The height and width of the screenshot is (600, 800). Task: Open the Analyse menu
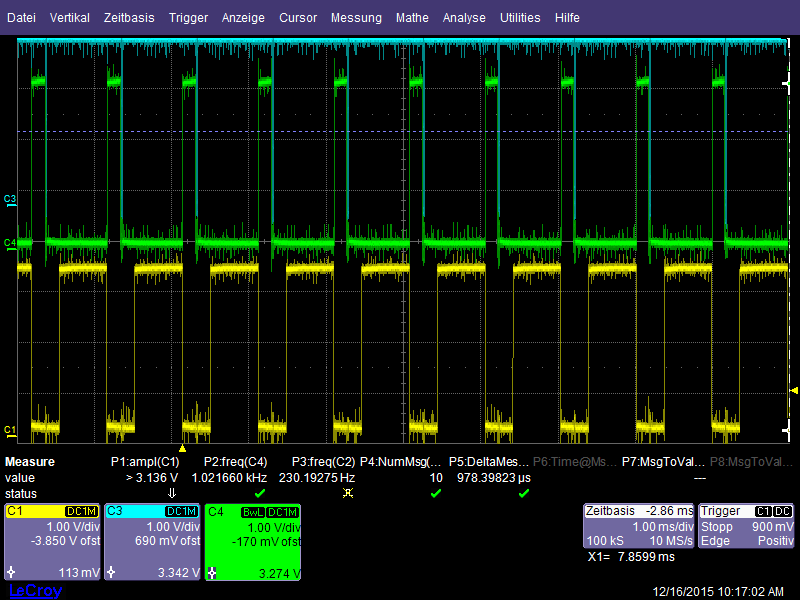[464, 17]
